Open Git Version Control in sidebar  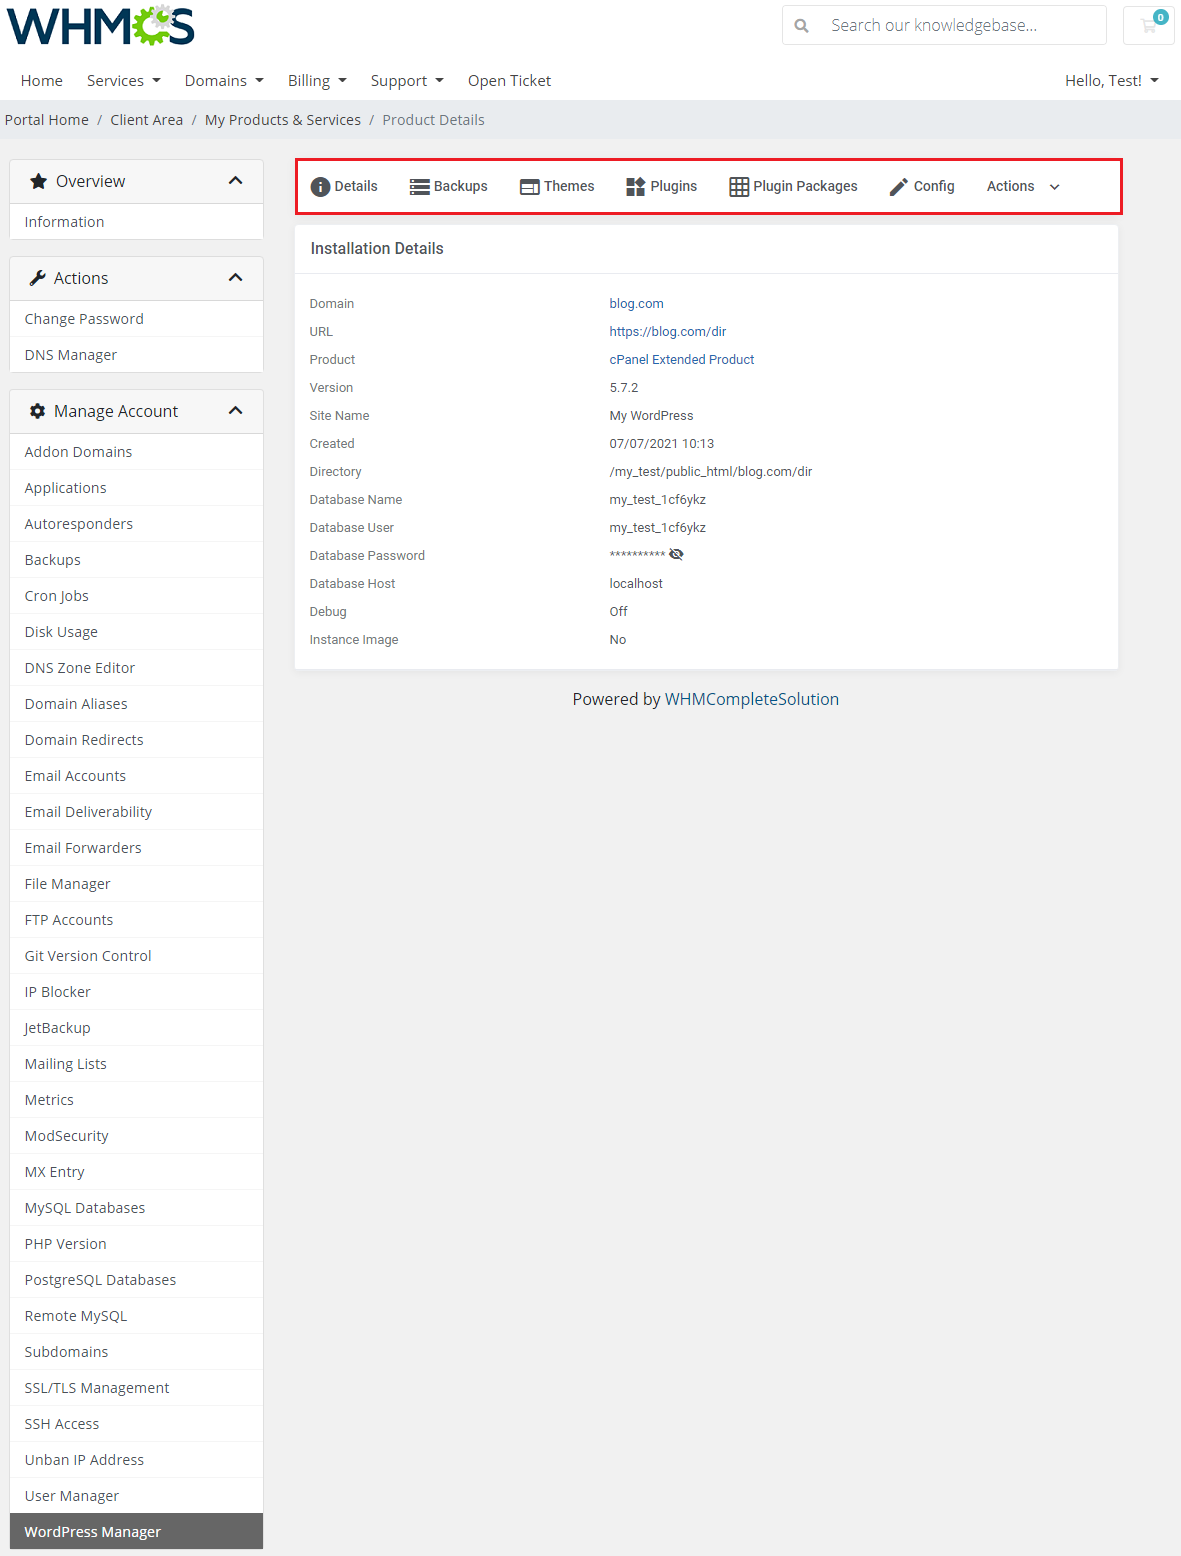click(x=136, y=956)
